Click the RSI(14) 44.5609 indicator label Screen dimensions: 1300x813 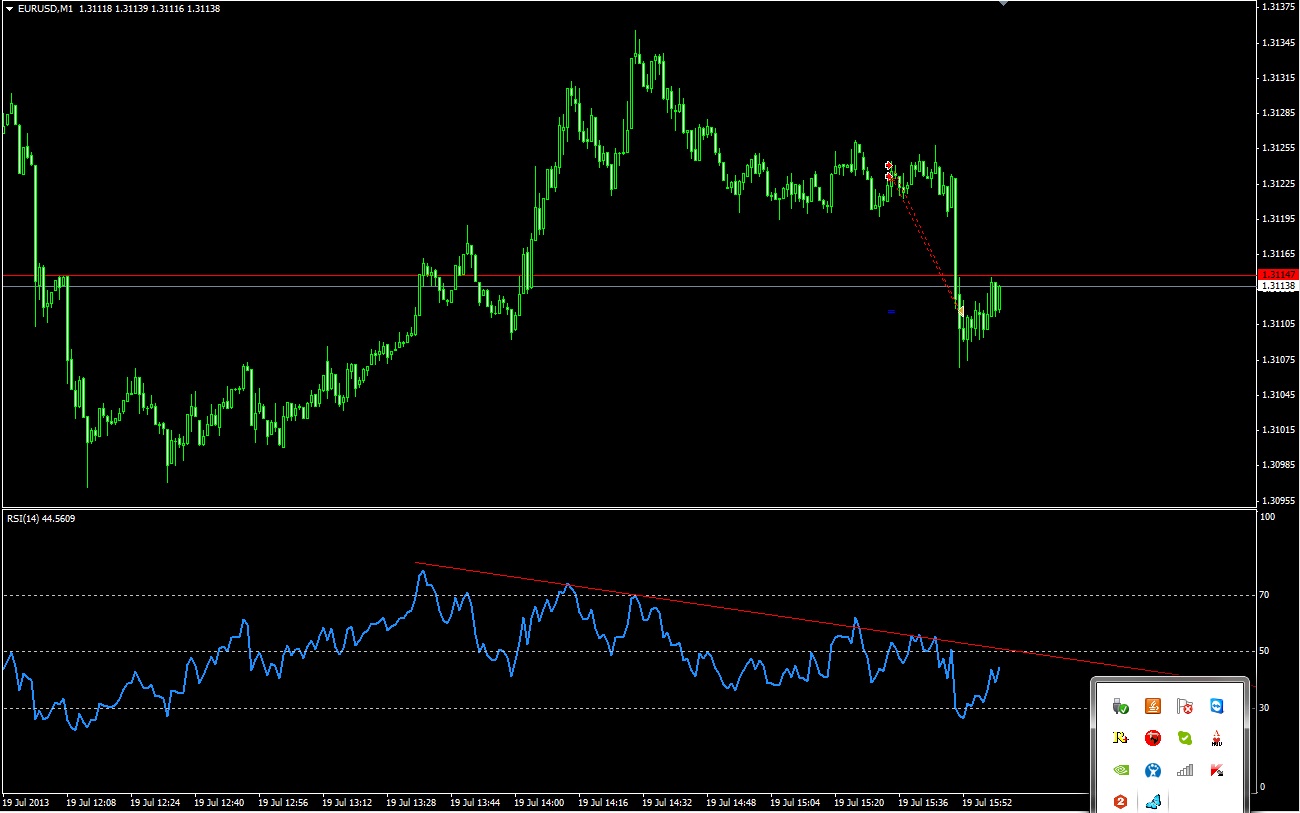(41, 518)
